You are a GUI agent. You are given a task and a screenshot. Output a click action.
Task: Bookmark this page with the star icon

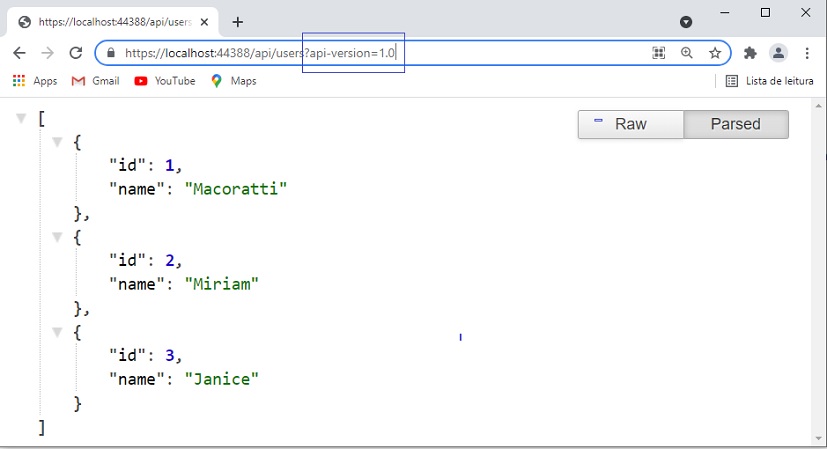715,53
